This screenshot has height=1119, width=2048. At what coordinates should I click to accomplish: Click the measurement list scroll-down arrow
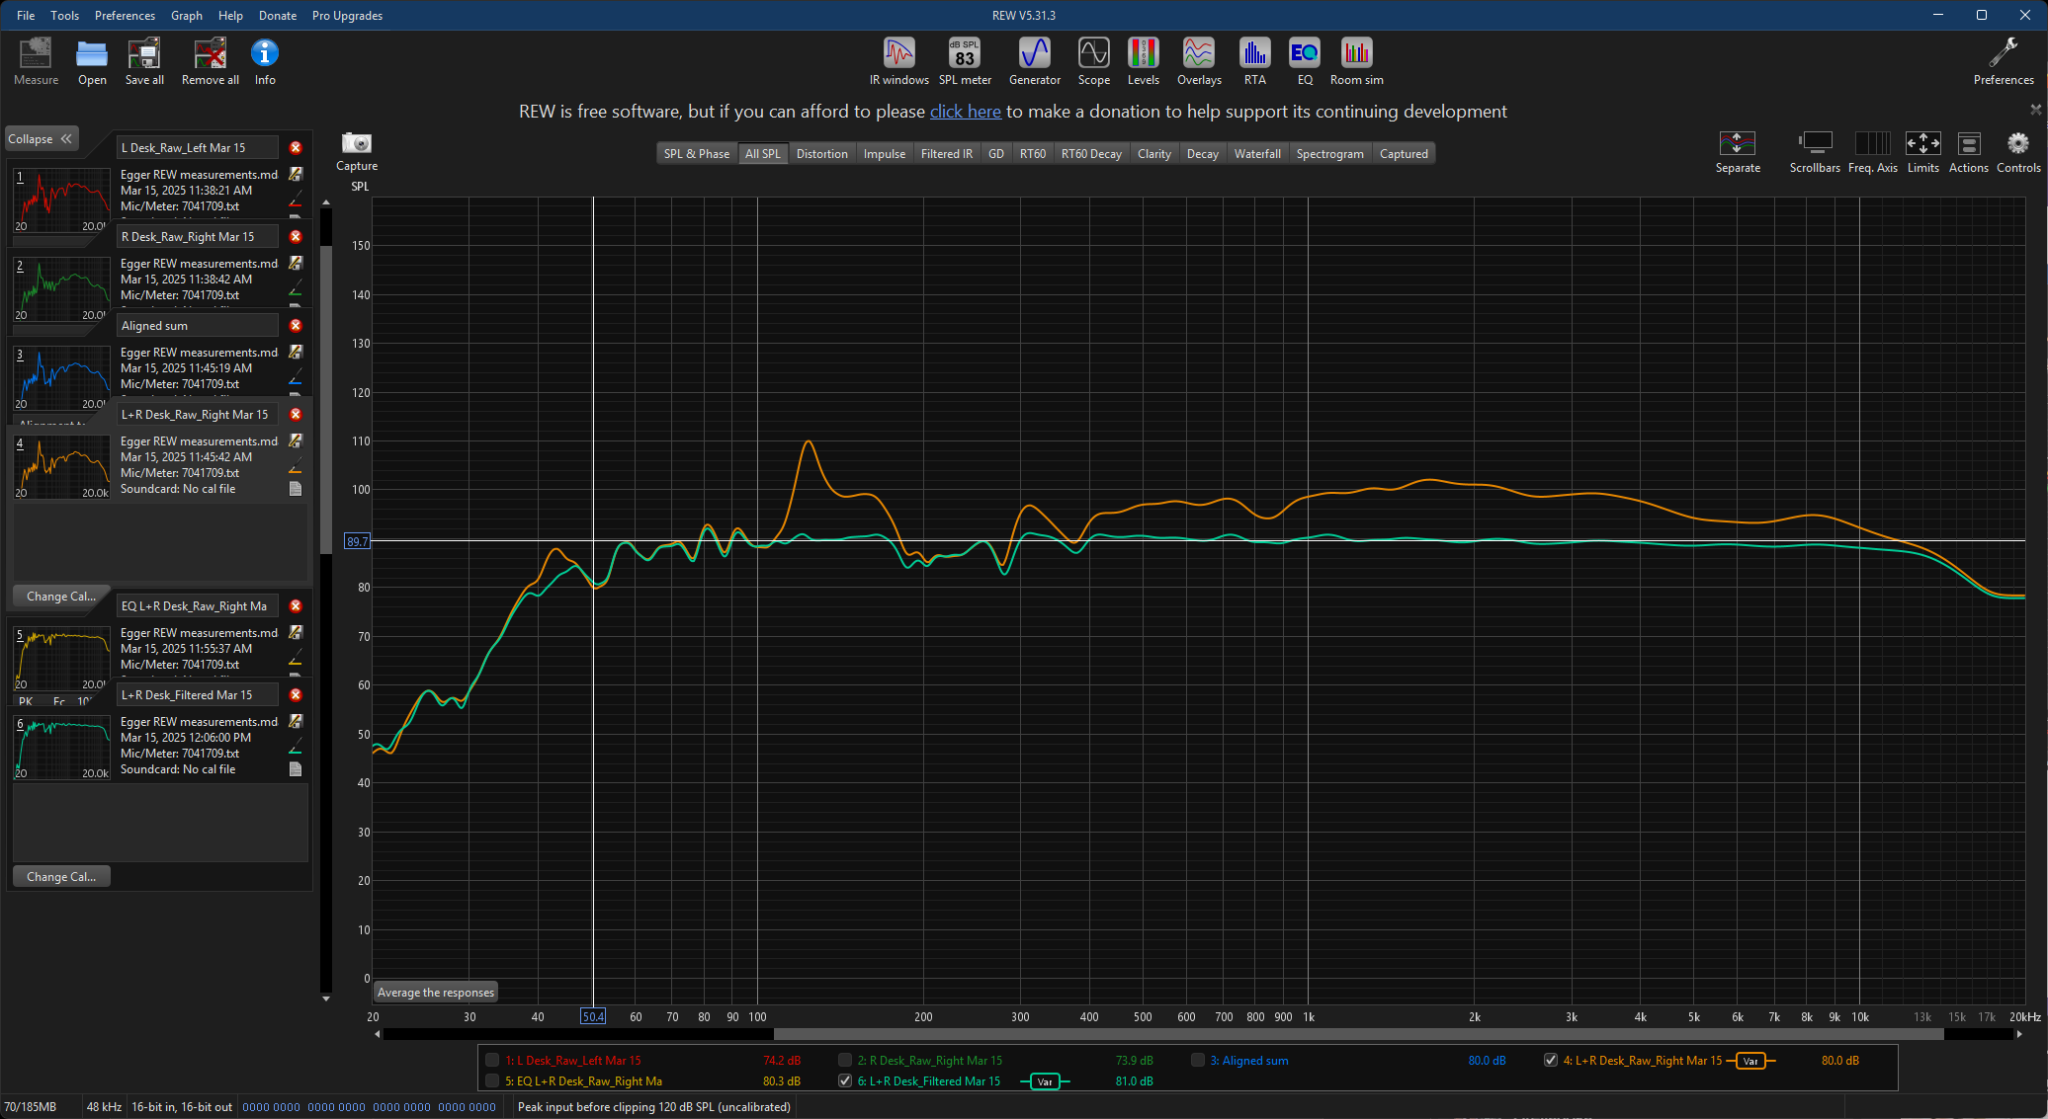(x=325, y=998)
